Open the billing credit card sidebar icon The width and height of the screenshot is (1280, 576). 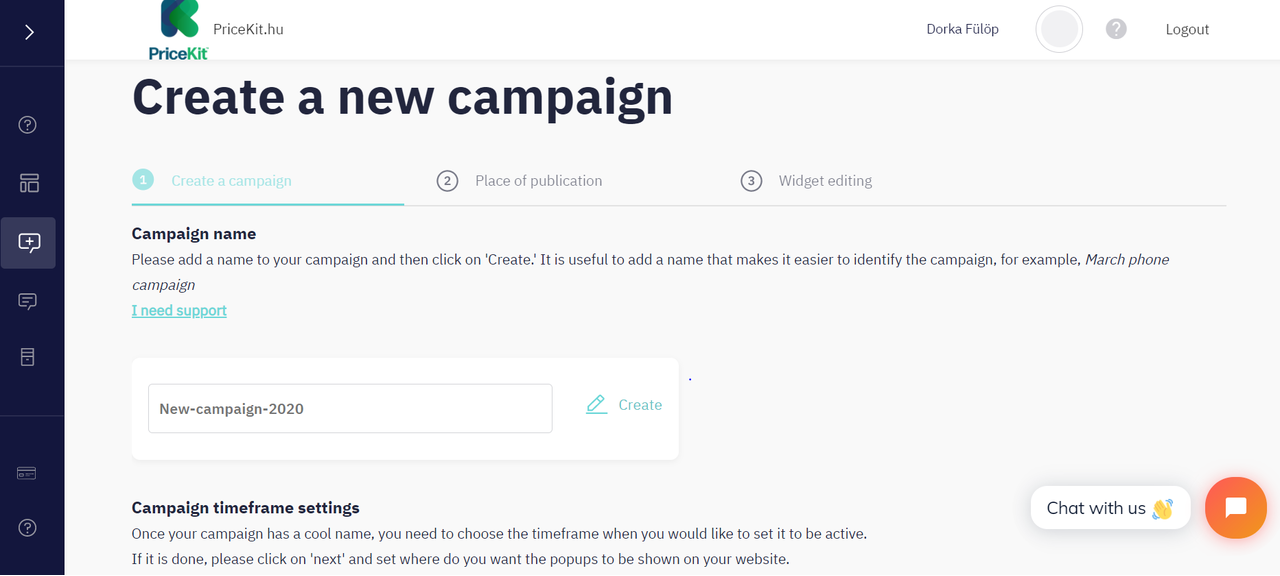click(x=27, y=473)
